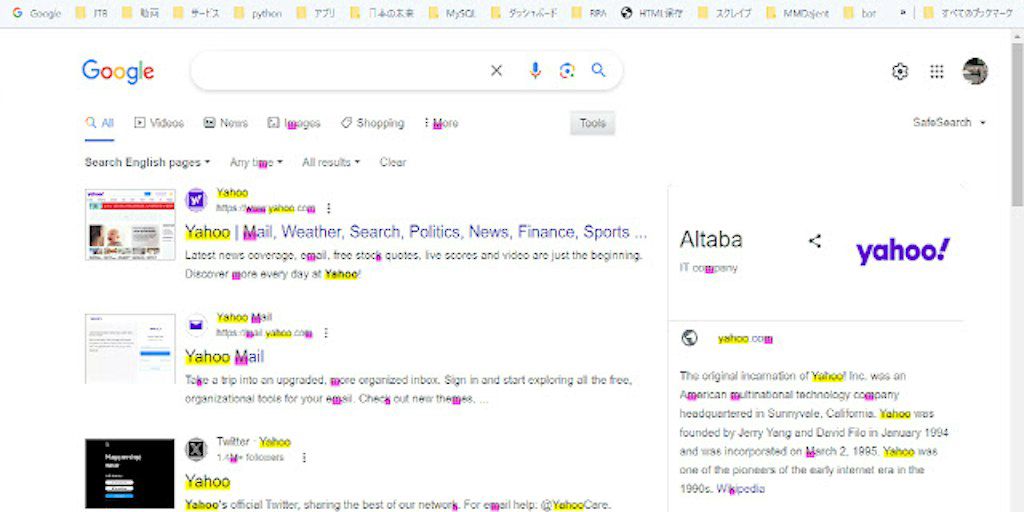Screen dimensions: 1024x512
Task: Open options menu beside www.yahoo.com
Action: pos(328,208)
